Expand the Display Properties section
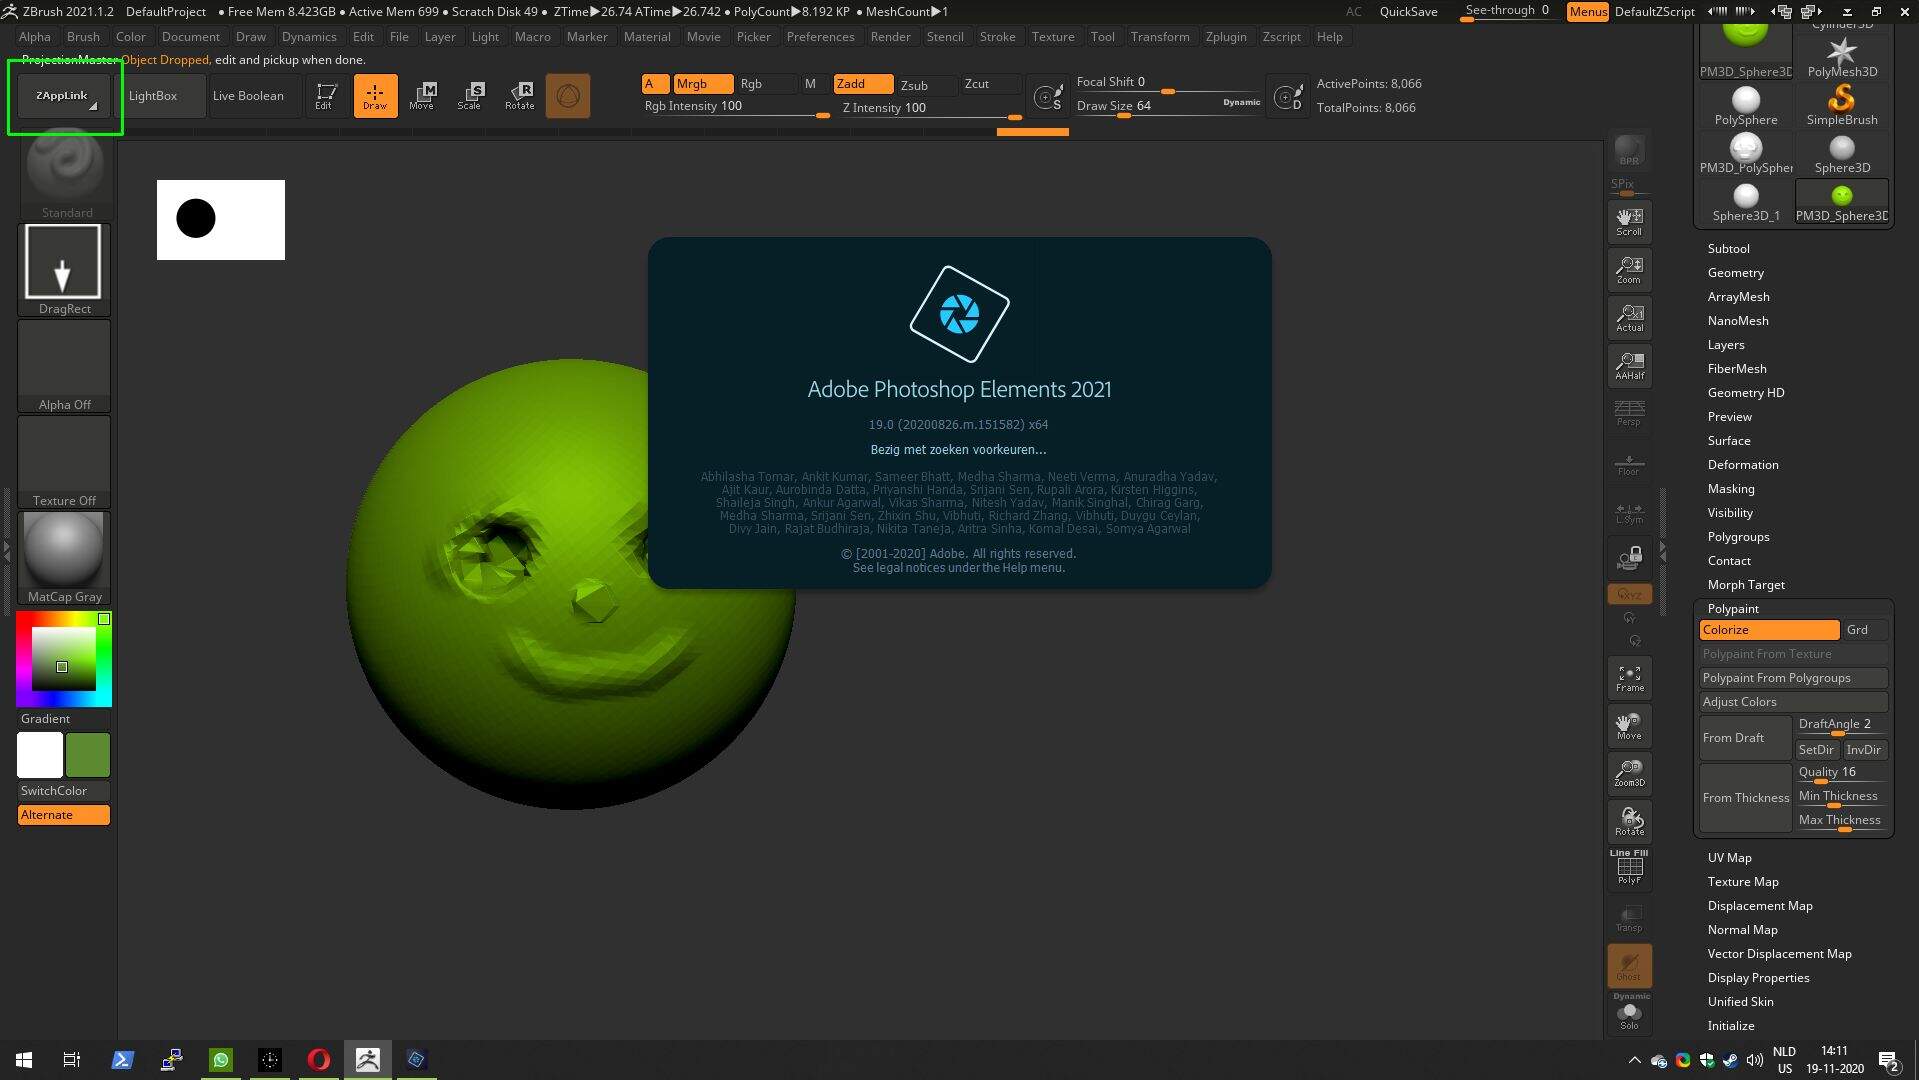1919x1080 pixels. point(1758,978)
